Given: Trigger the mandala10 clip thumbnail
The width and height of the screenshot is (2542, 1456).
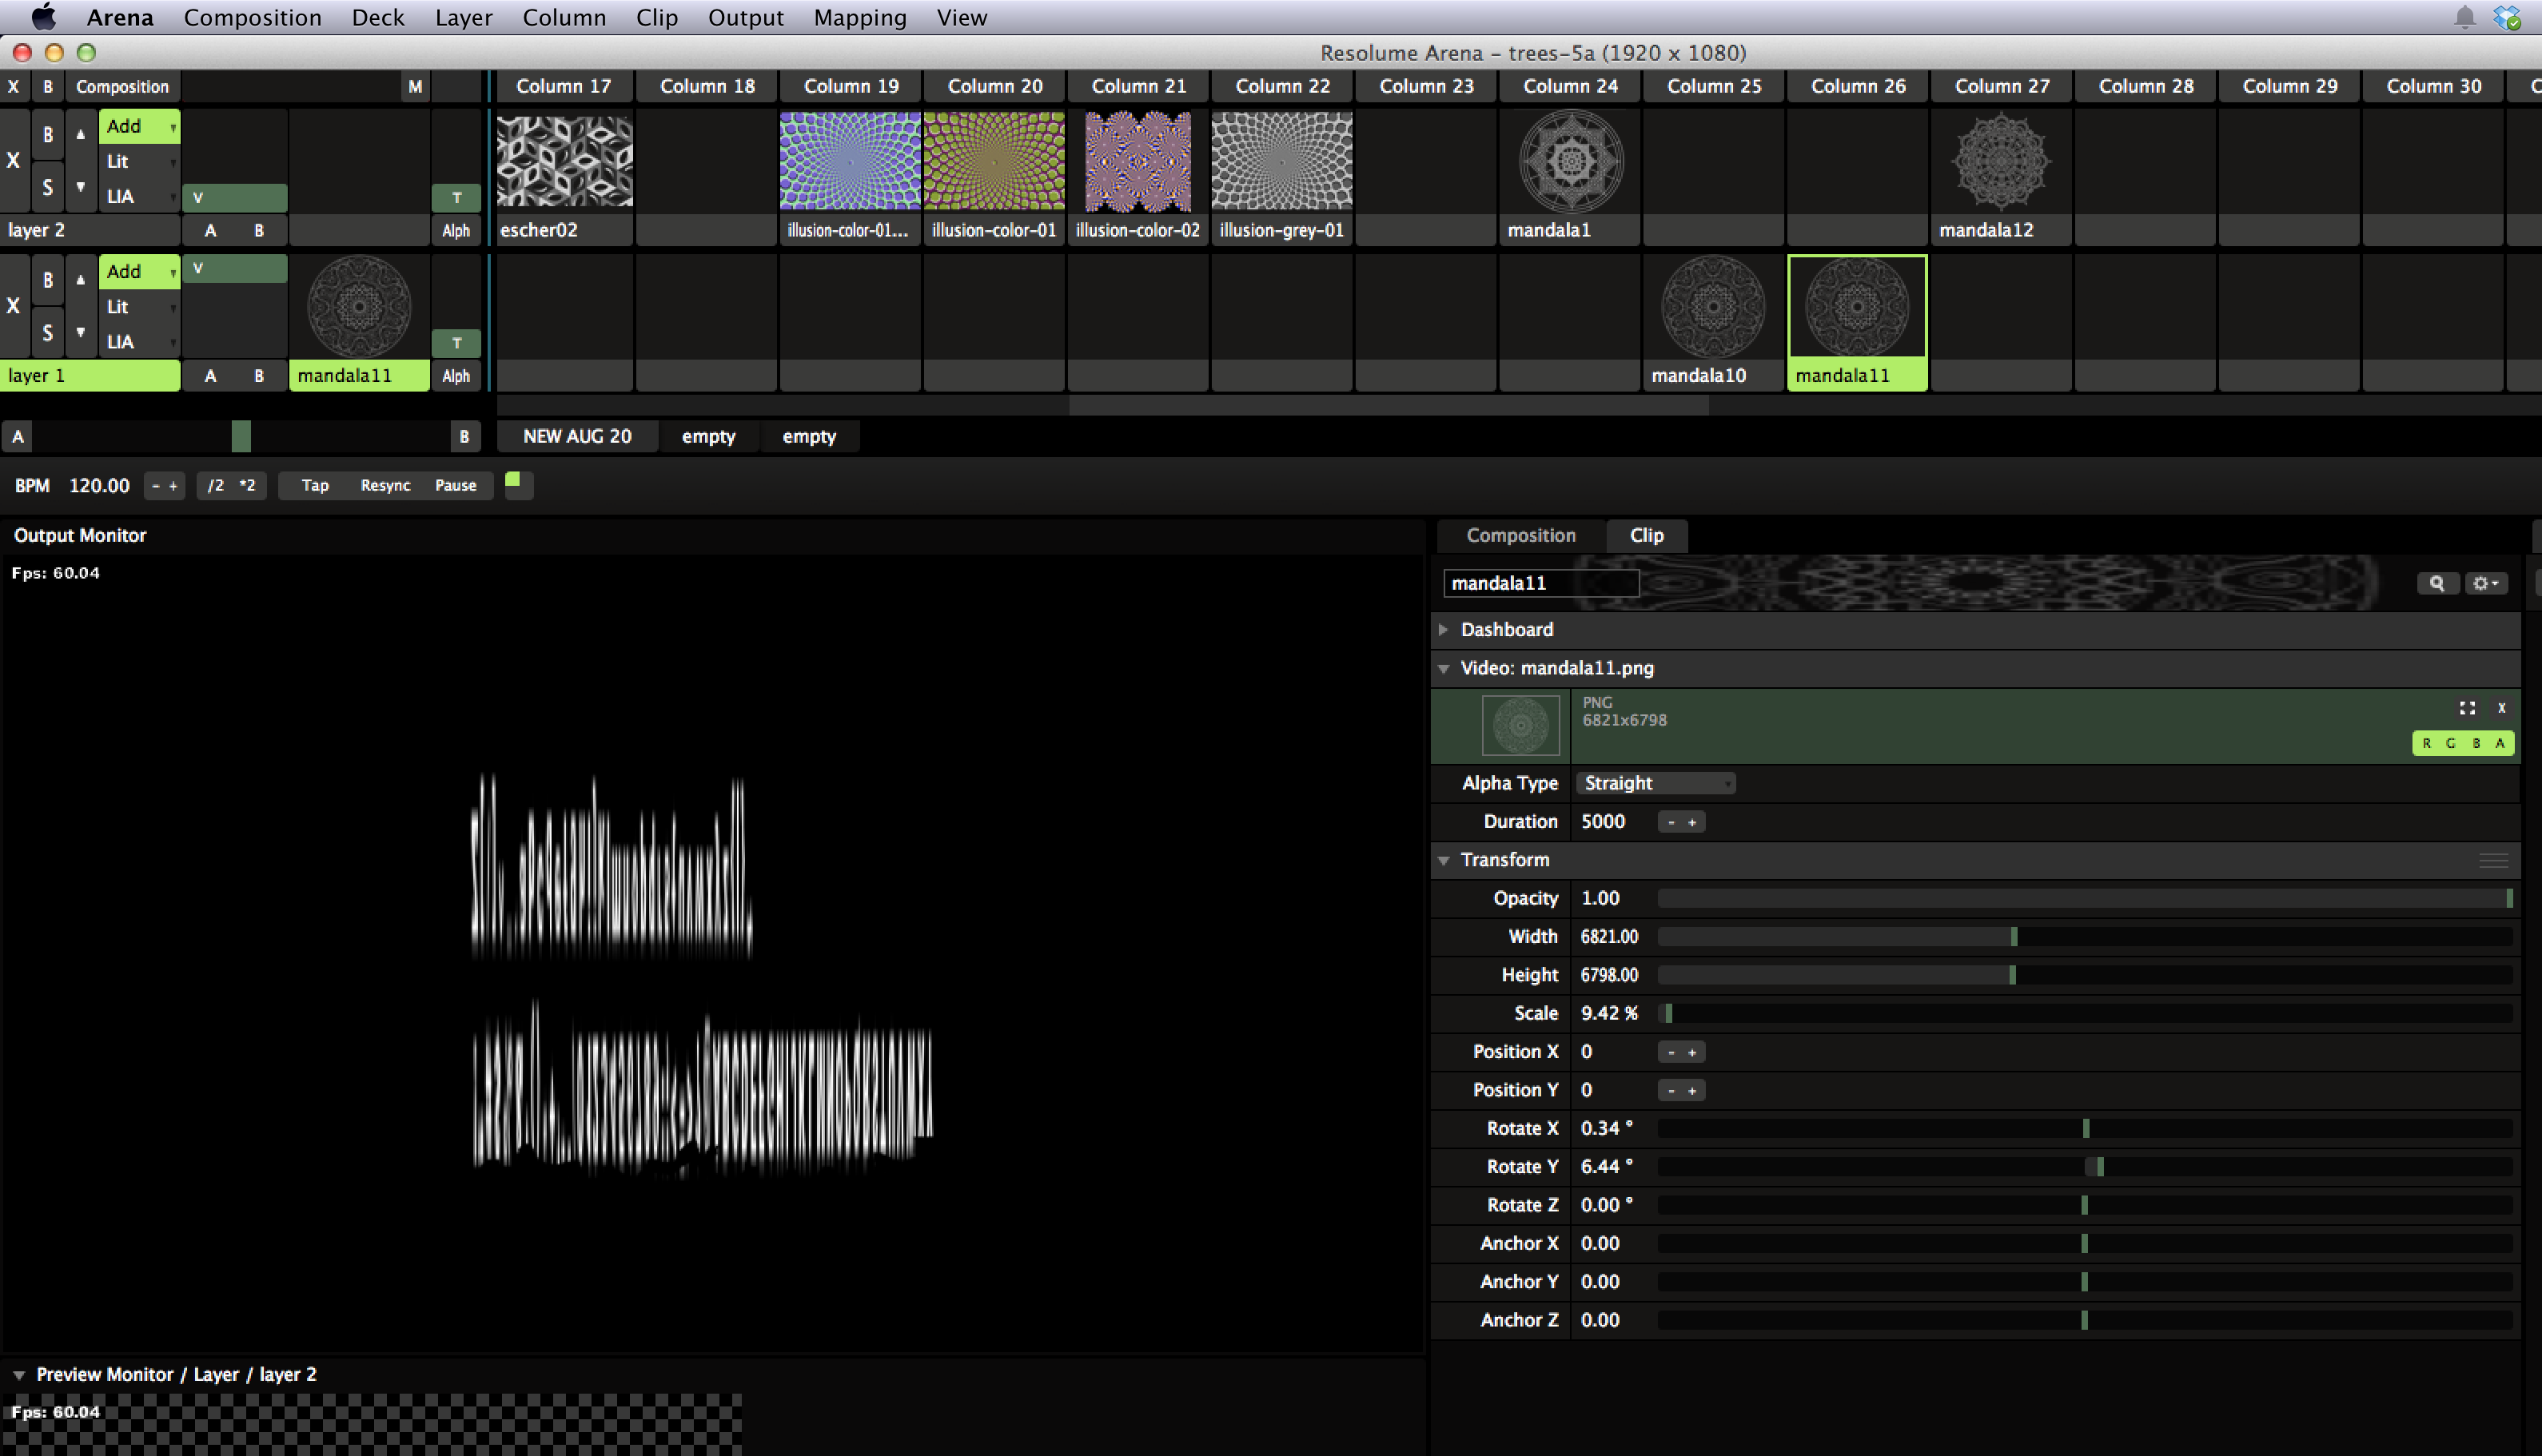Looking at the screenshot, I should coord(1712,306).
